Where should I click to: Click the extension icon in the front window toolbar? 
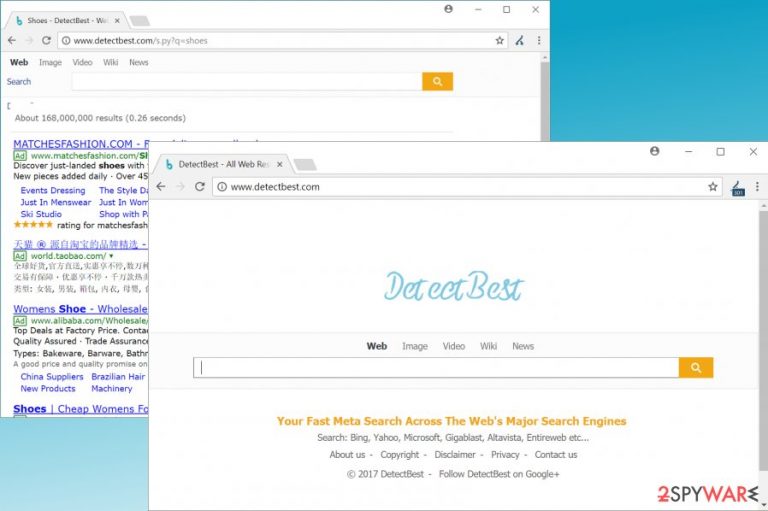738,188
